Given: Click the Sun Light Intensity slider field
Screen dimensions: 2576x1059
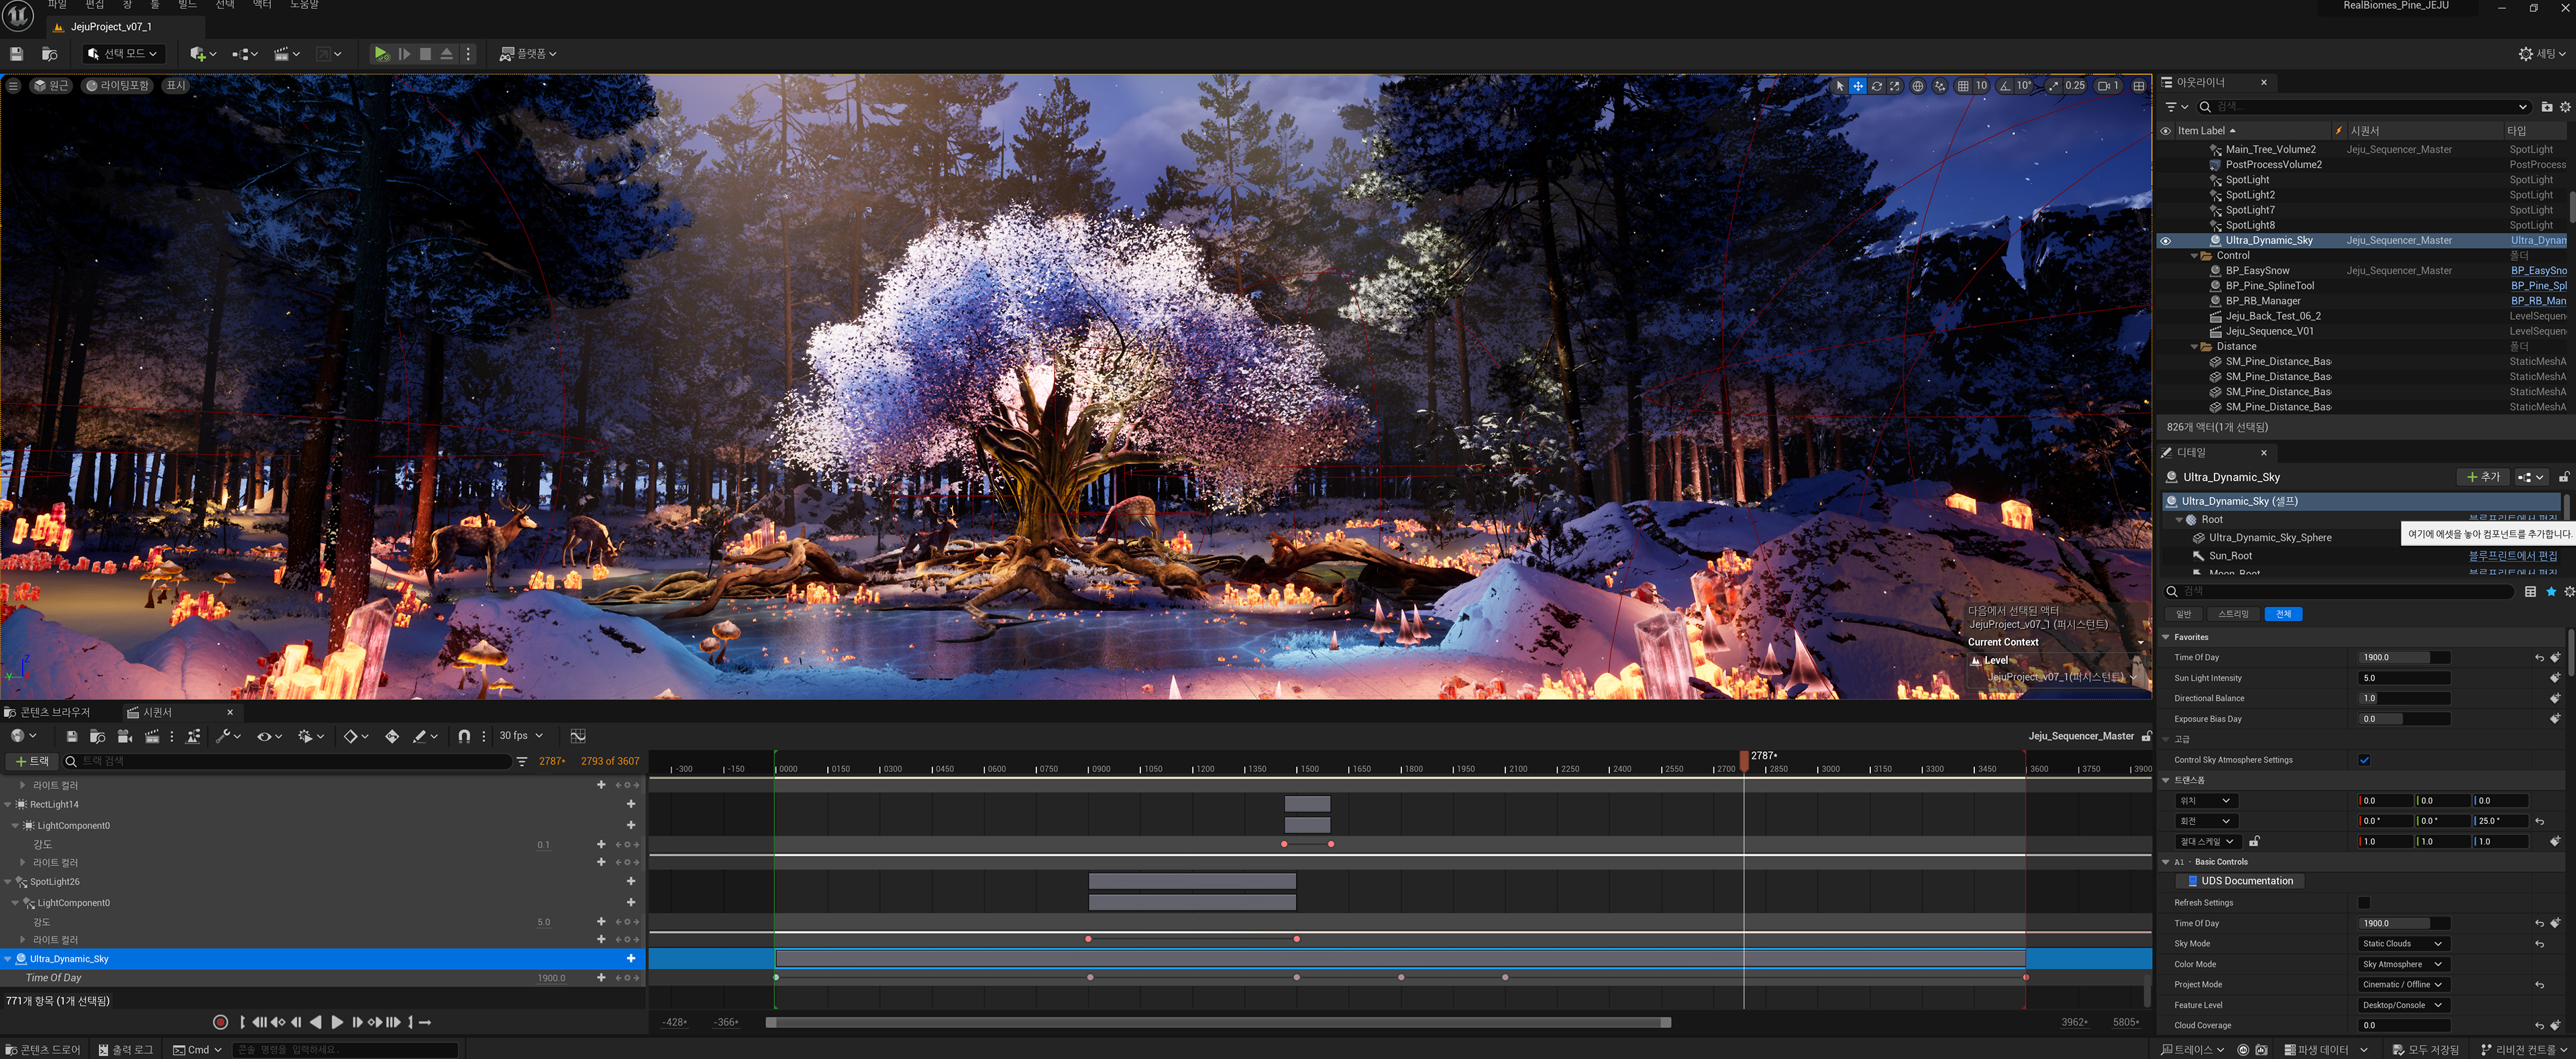Looking at the screenshot, I should pos(2403,678).
